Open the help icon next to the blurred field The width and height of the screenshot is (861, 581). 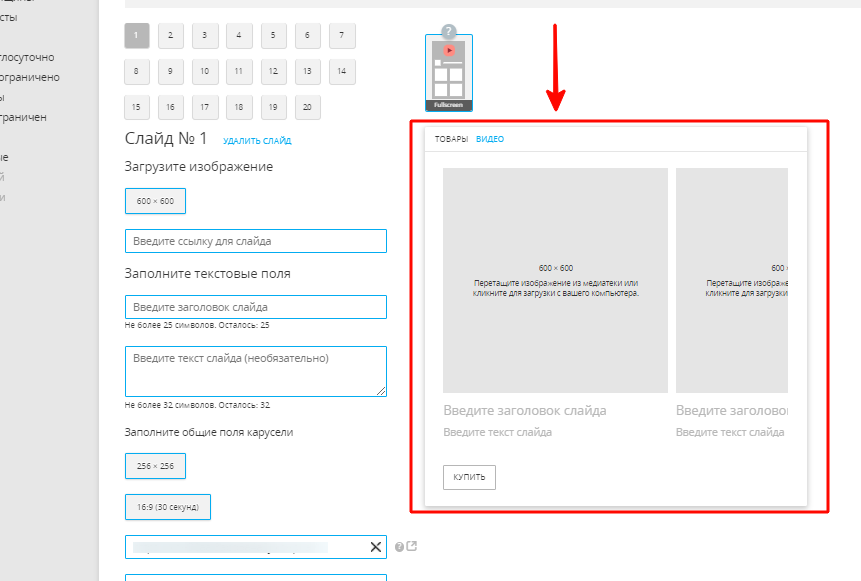click(399, 547)
